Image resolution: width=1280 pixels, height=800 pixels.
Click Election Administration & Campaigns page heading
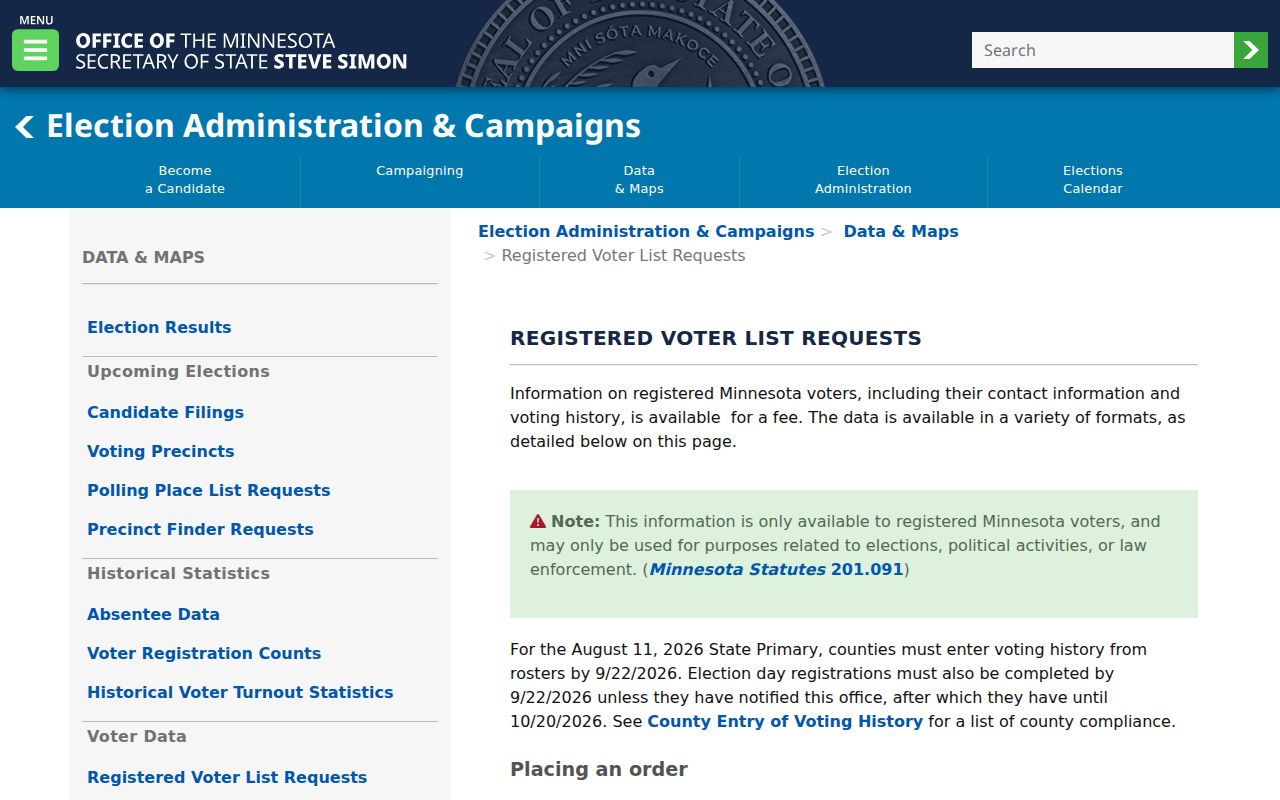[344, 126]
